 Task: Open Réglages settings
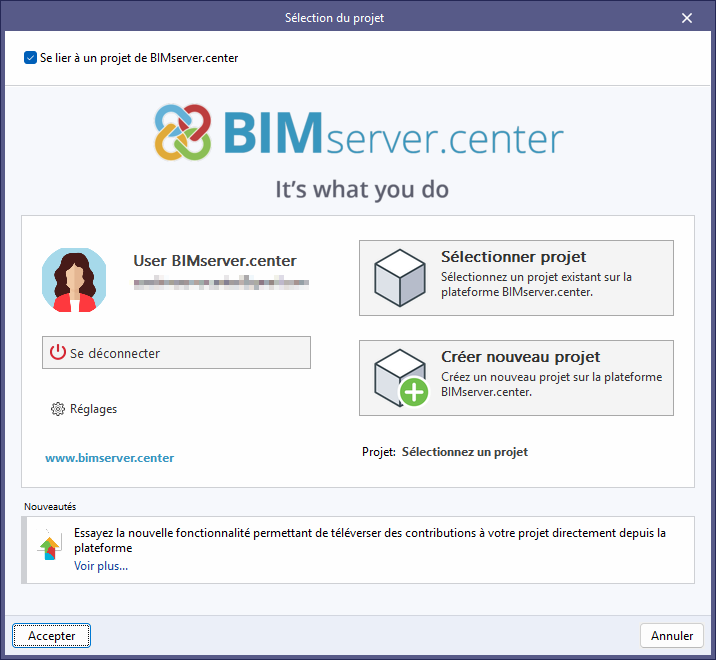pyautogui.click(x=84, y=409)
